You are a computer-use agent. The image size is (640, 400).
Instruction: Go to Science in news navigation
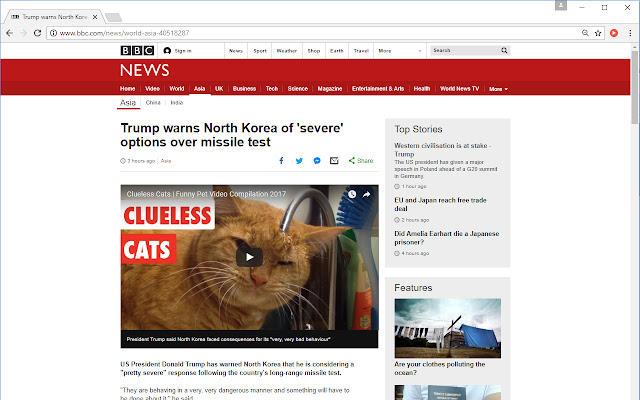[298, 89]
